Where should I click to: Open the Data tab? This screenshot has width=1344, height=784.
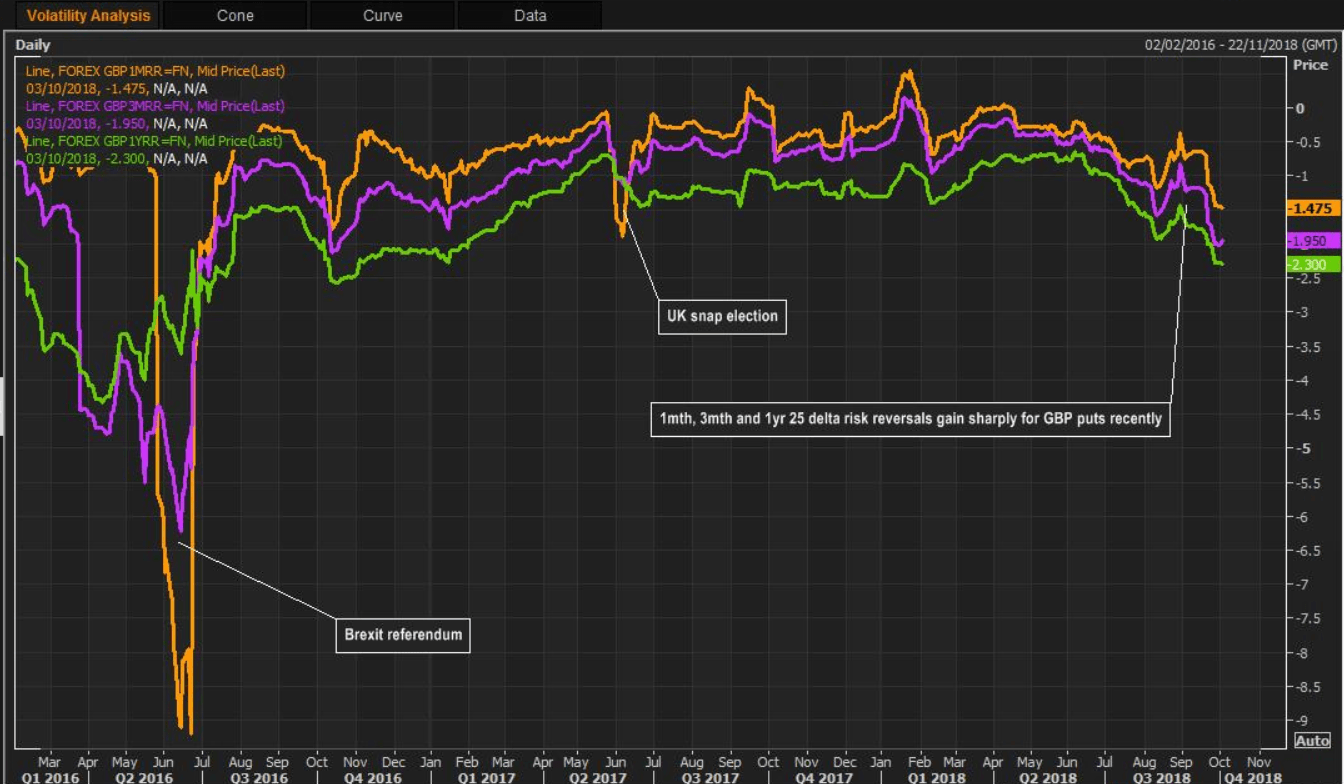[530, 15]
